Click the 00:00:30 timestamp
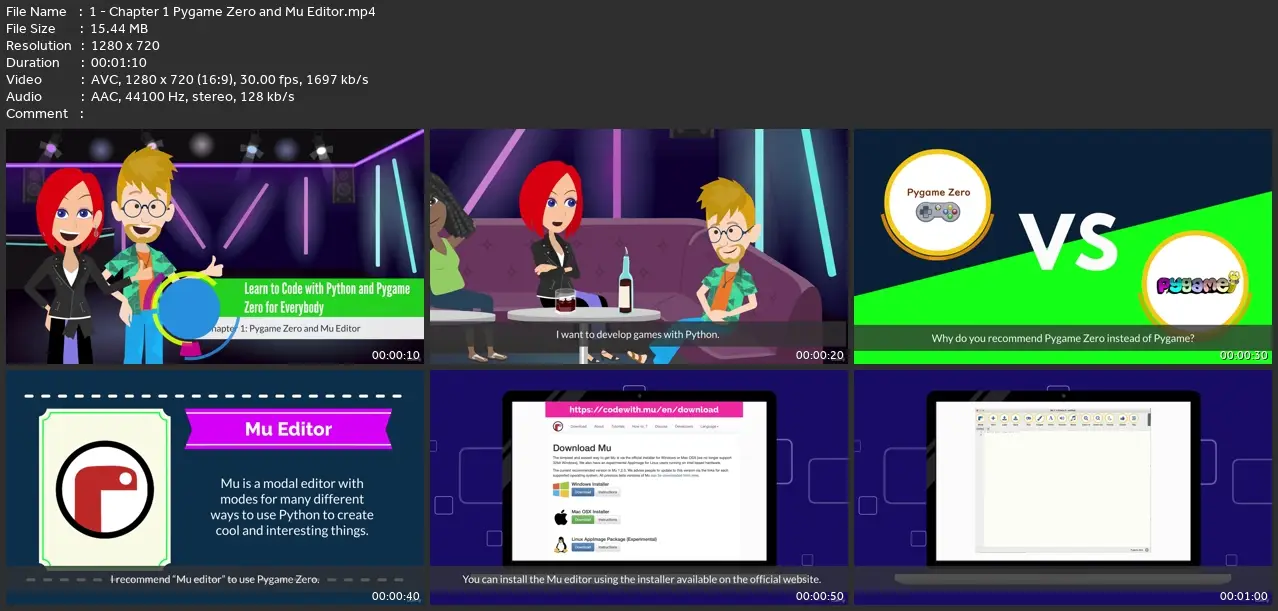Viewport: 1278px width, 611px height. point(1244,355)
